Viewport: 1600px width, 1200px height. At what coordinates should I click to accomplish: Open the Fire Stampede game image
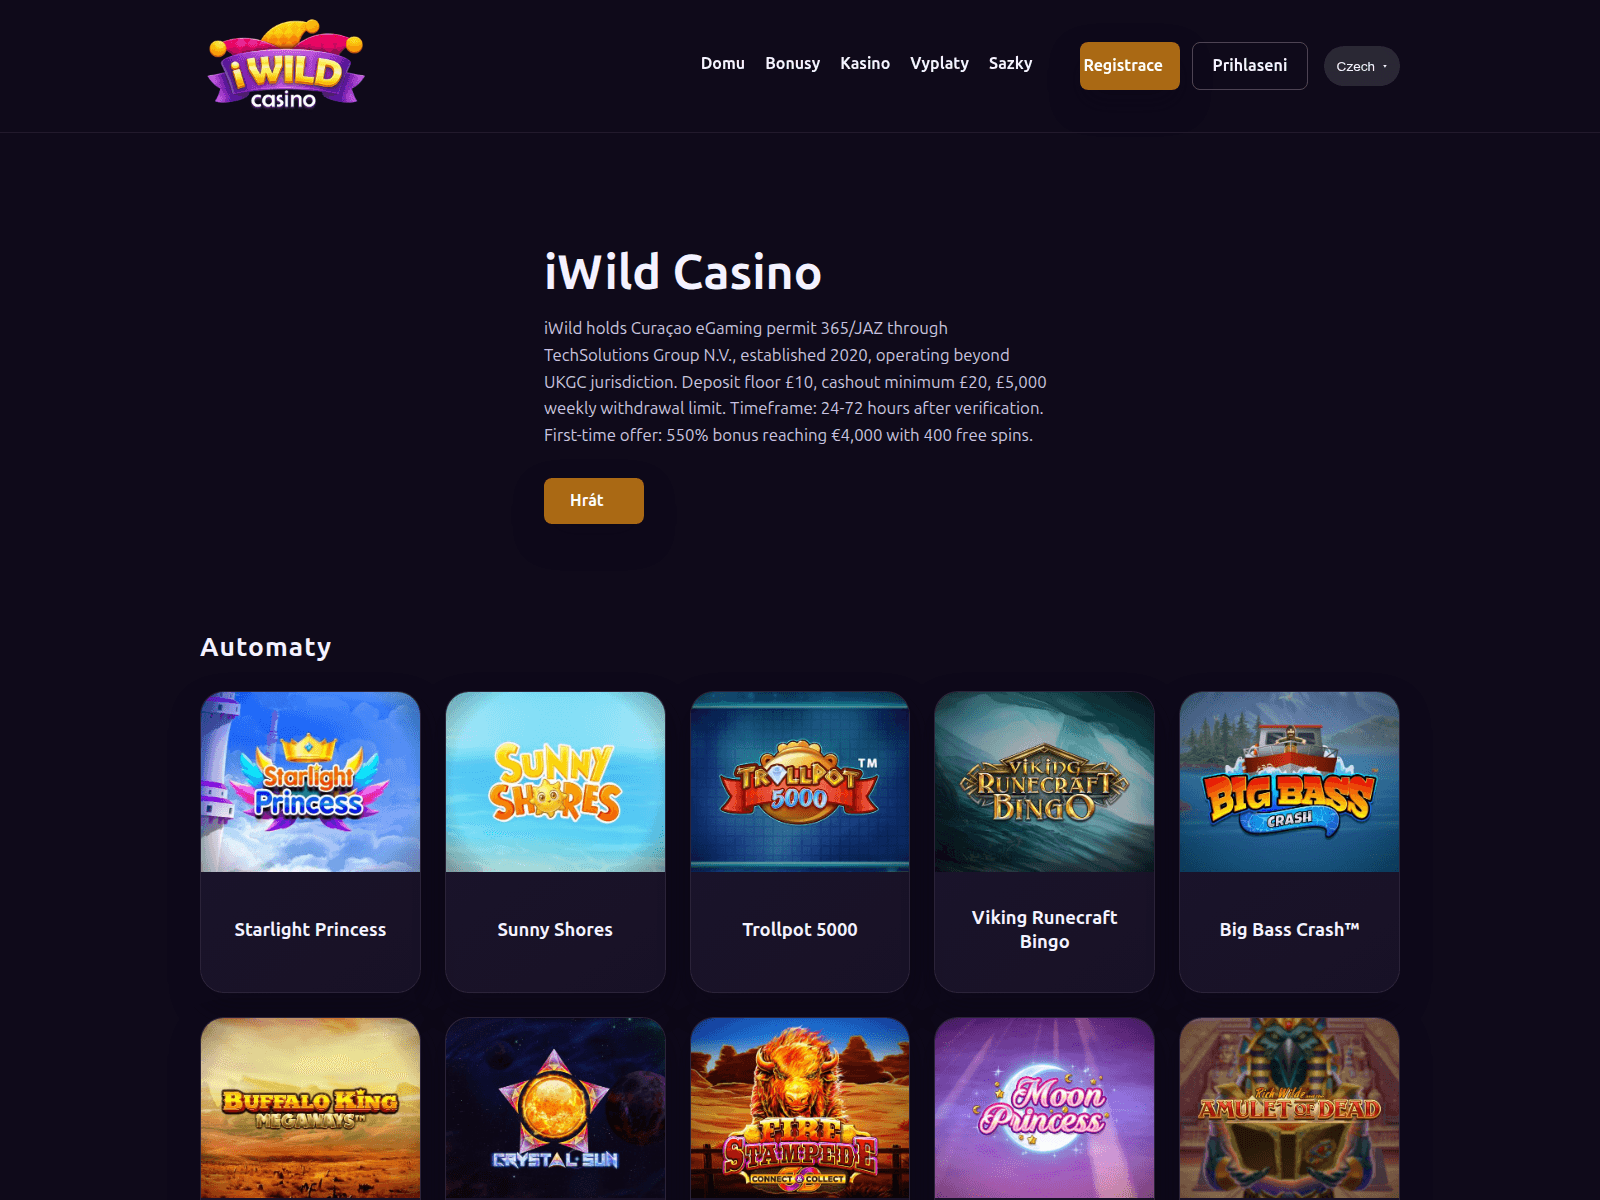coord(800,1108)
